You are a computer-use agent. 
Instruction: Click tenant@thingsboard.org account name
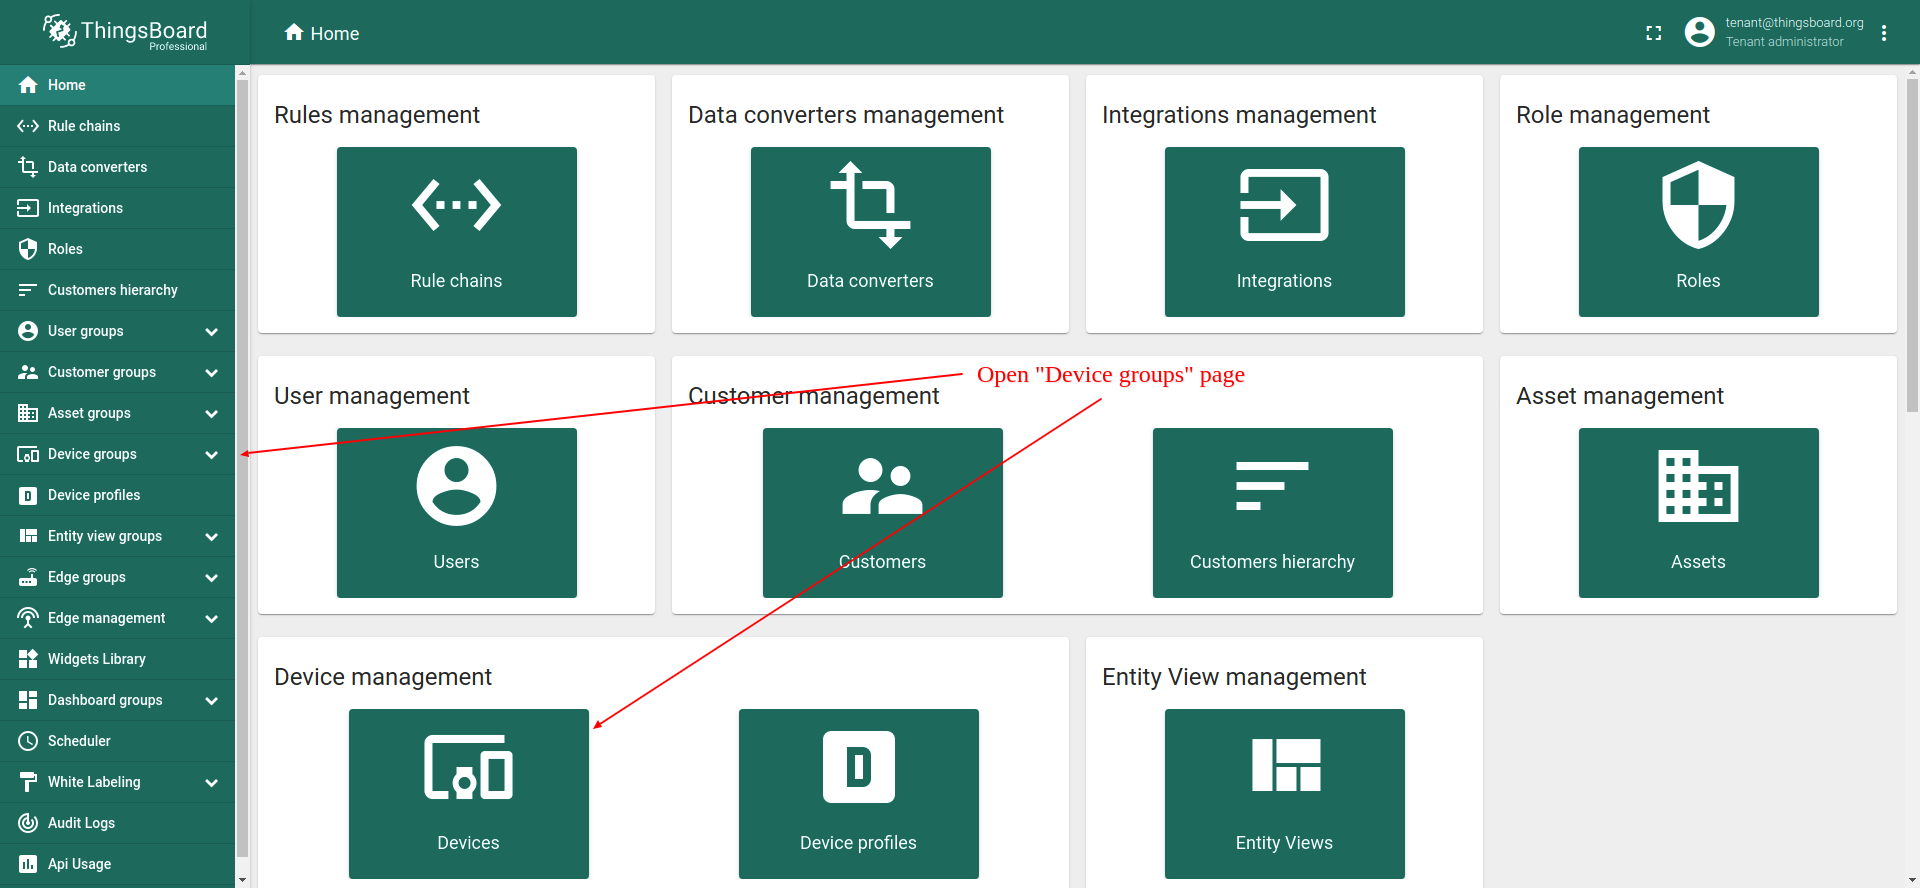pos(1794,23)
